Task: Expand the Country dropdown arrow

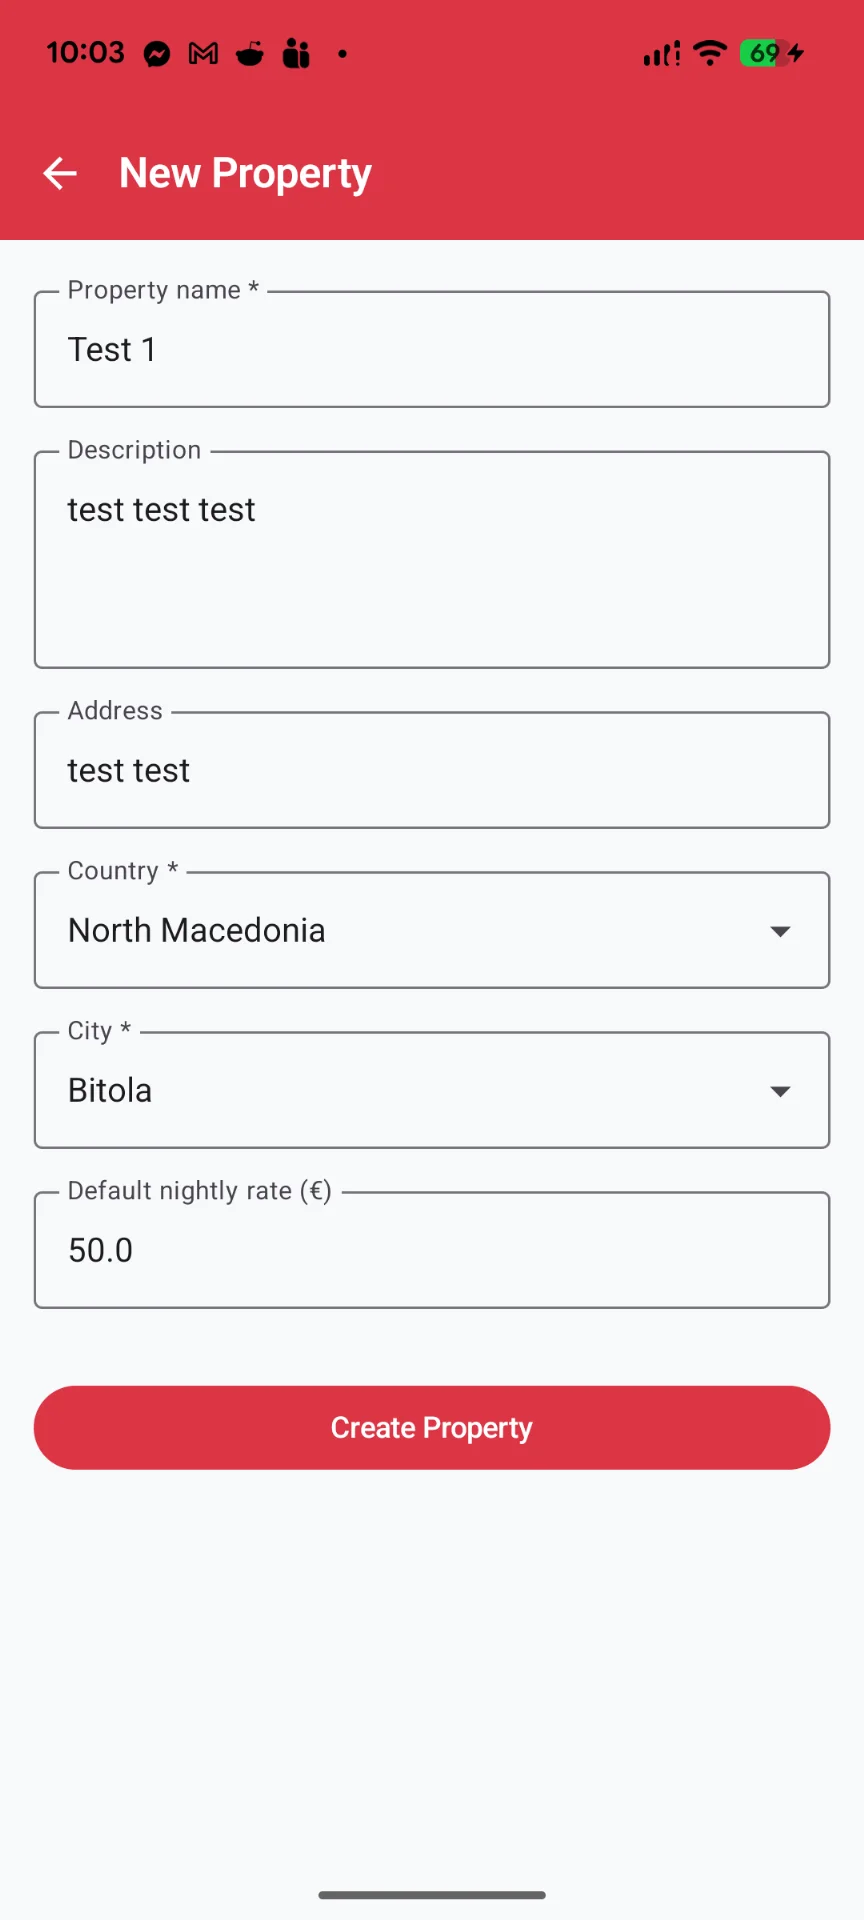Action: tap(780, 931)
